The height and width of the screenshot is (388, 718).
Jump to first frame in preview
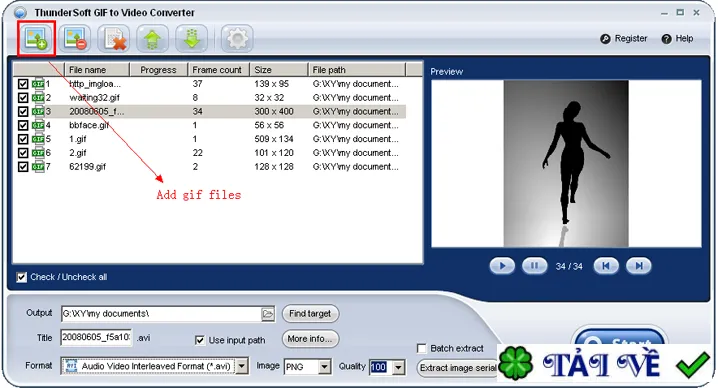606,266
